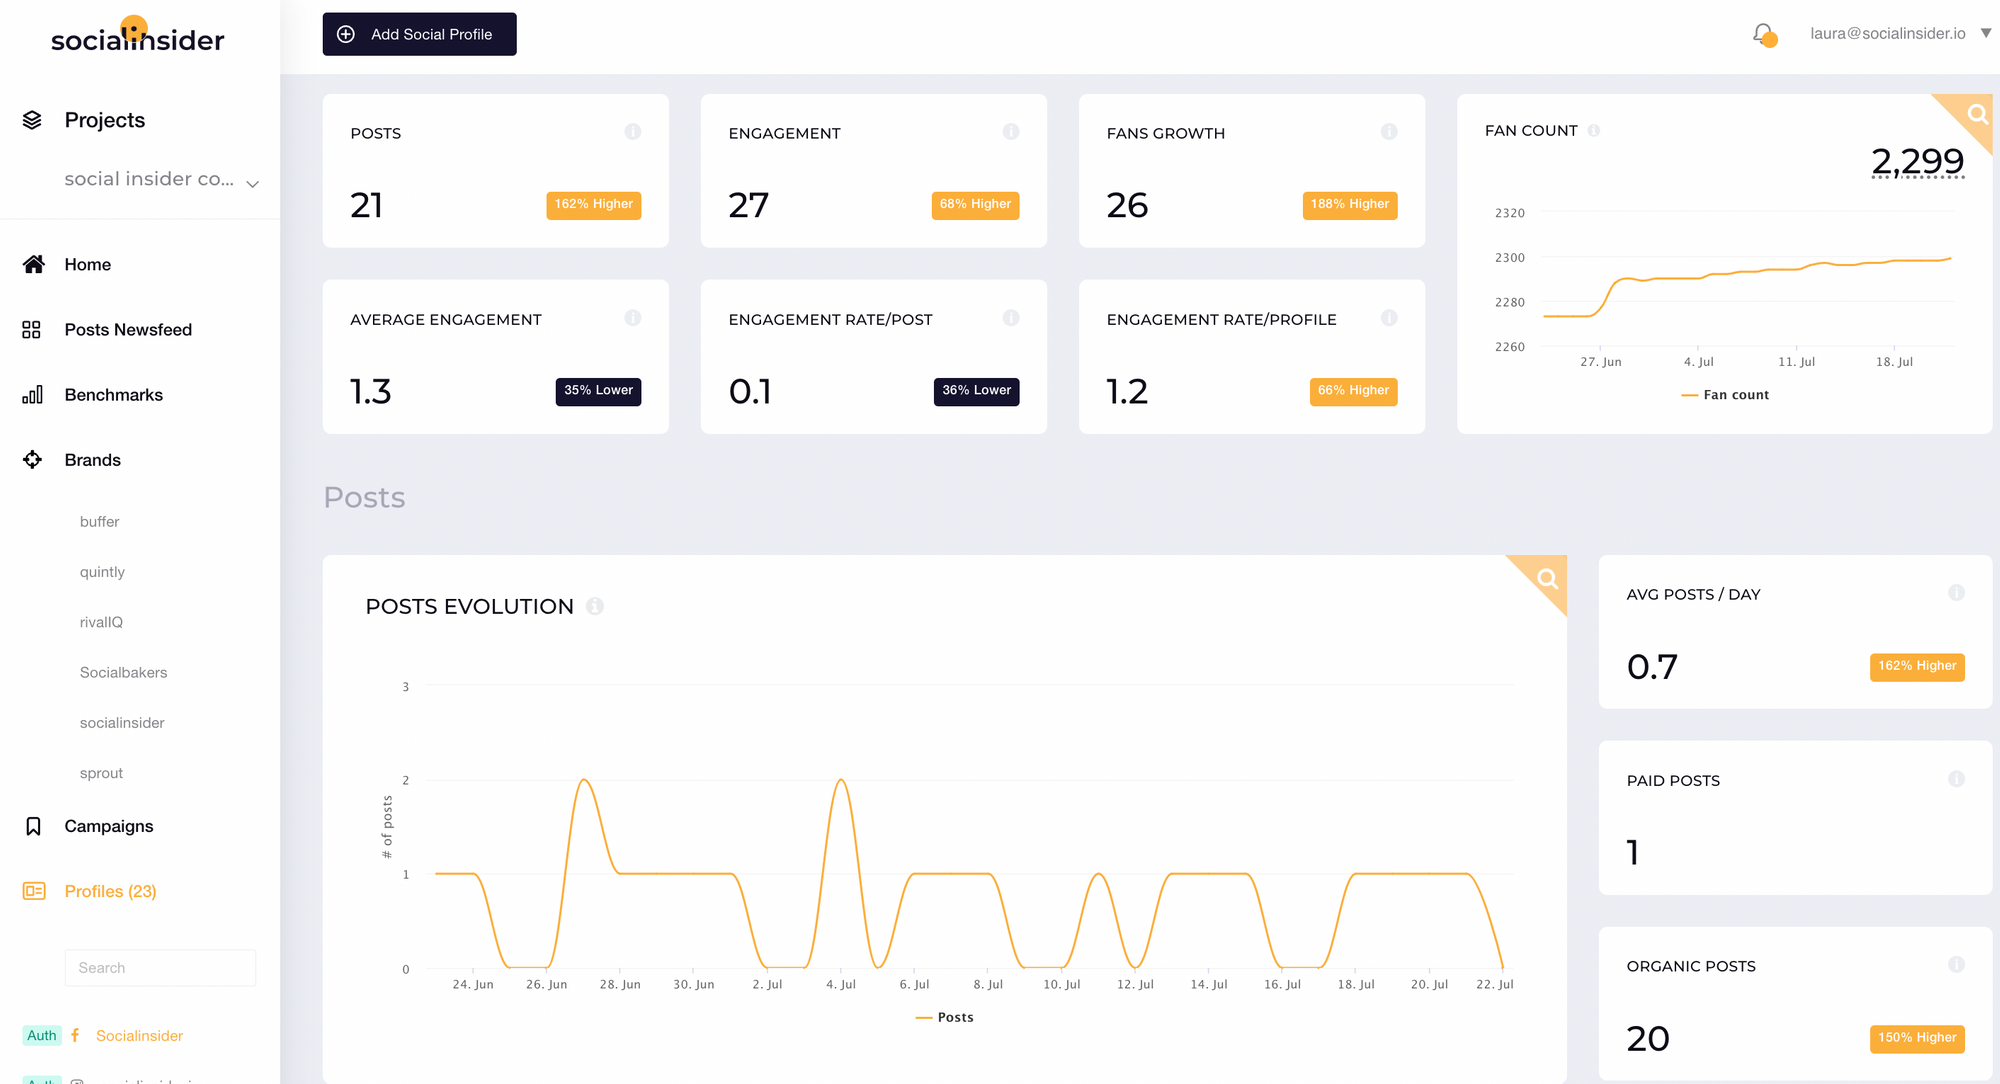The width and height of the screenshot is (2000, 1084).
Task: Open info icon next to FAN COUNT
Action: click(x=1594, y=131)
